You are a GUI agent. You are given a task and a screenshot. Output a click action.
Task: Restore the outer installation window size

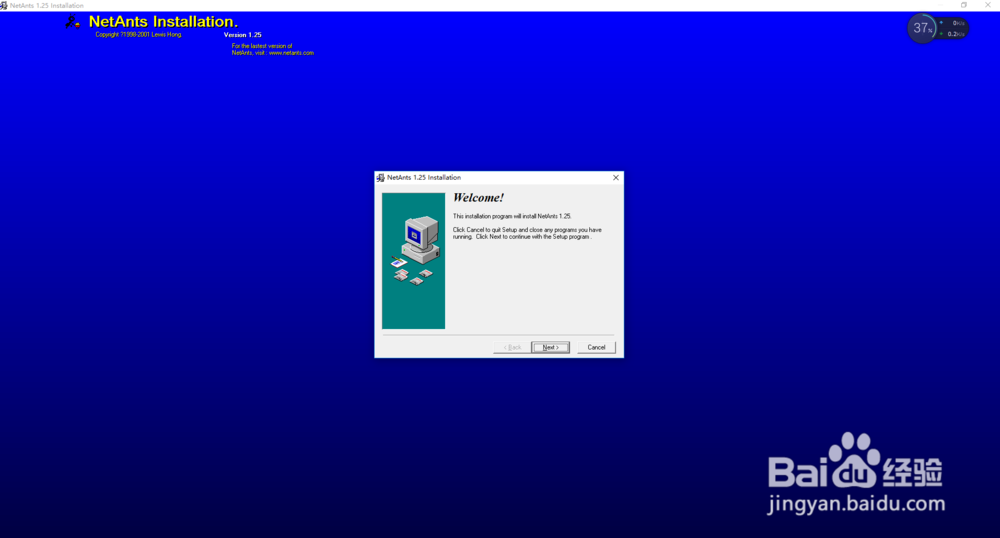point(964,5)
